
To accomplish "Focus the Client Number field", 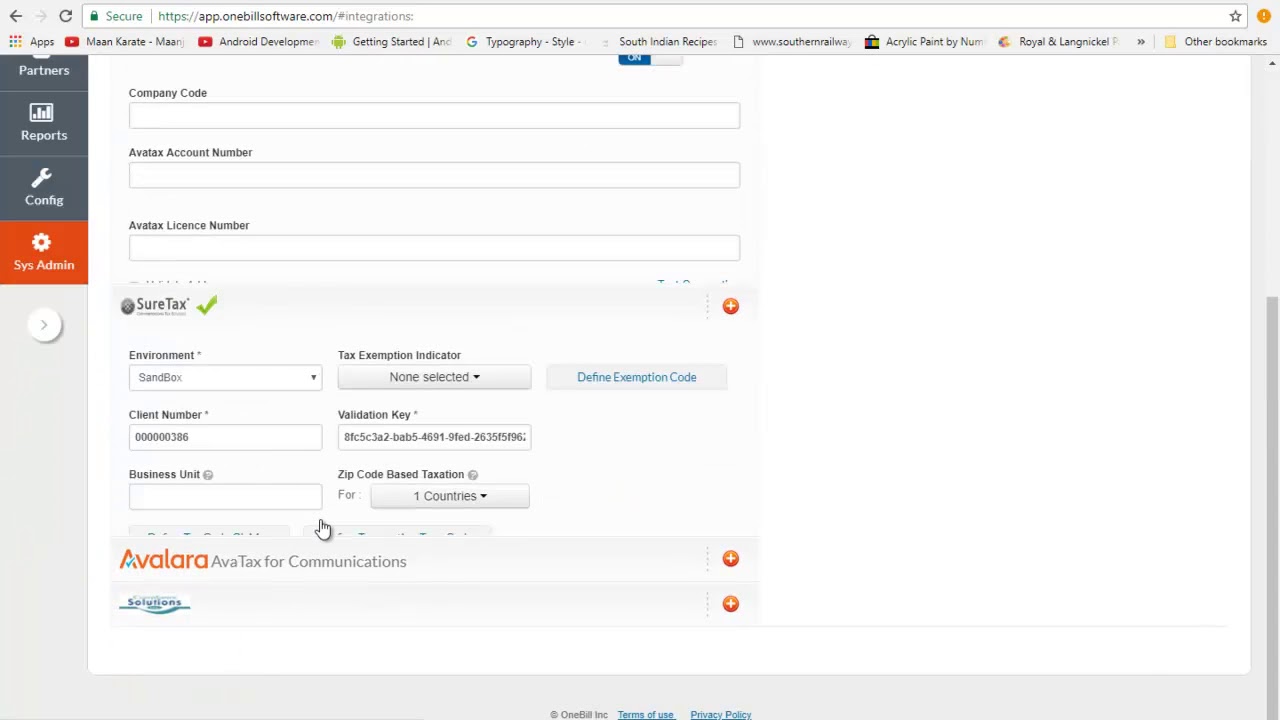I will (x=225, y=437).
